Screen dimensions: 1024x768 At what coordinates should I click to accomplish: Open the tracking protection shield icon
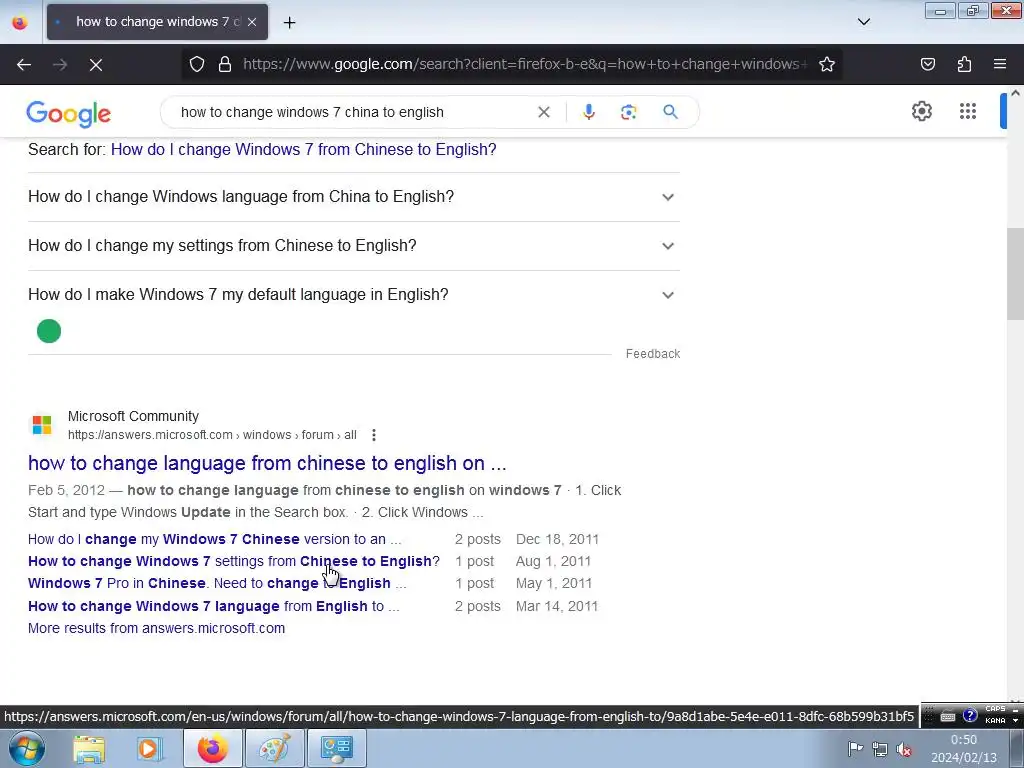[x=197, y=64]
